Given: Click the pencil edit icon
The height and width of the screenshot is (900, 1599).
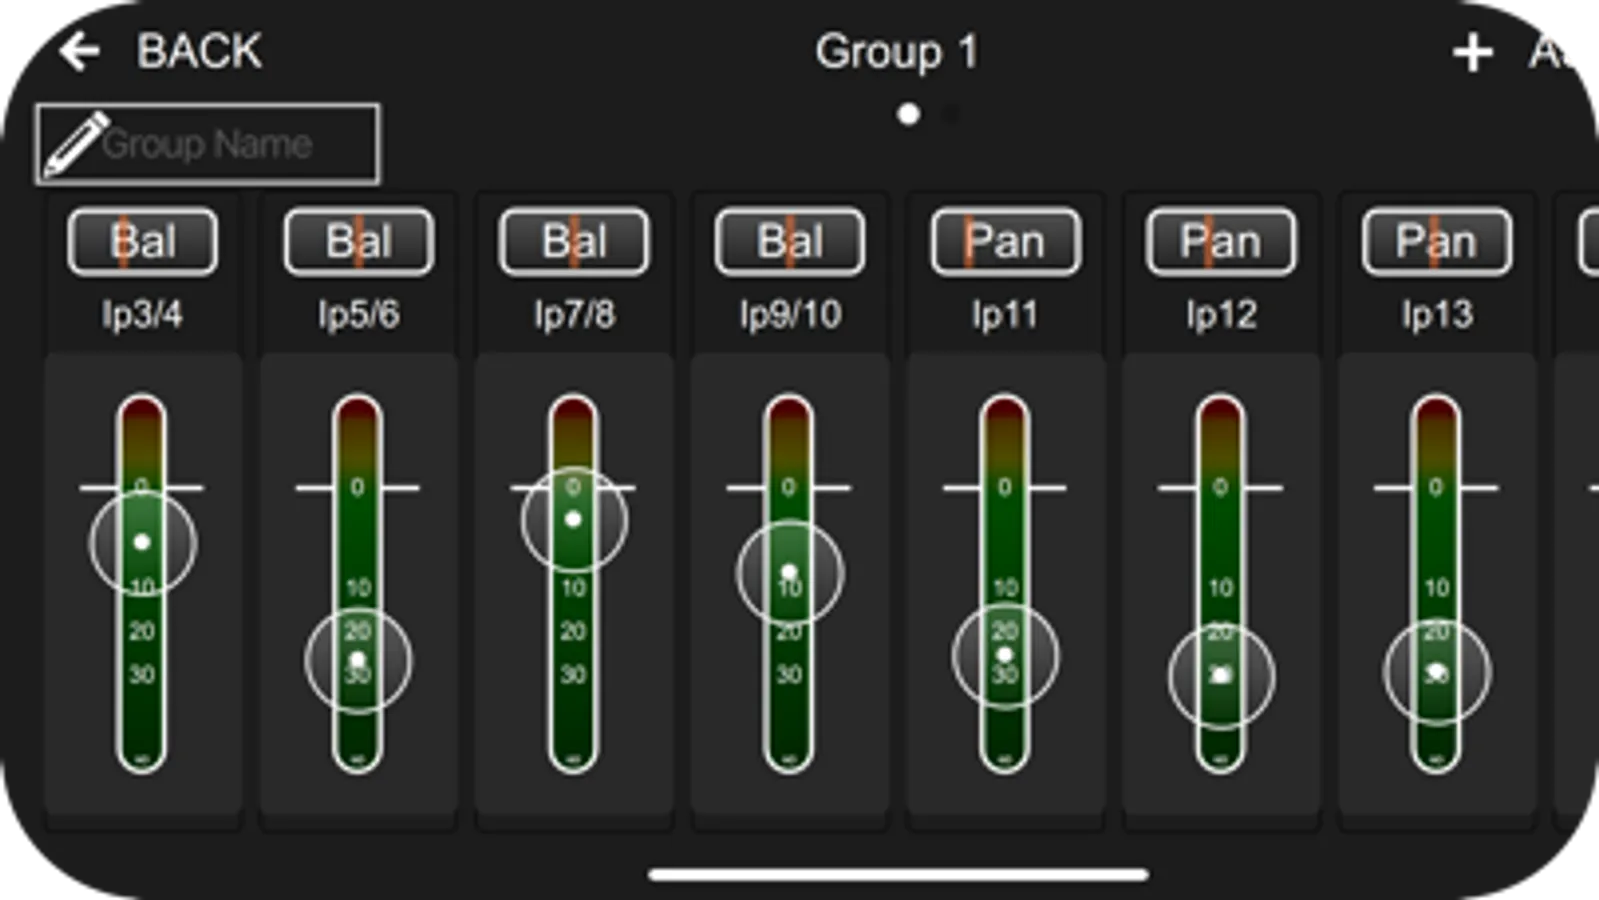Looking at the screenshot, I should (75, 145).
